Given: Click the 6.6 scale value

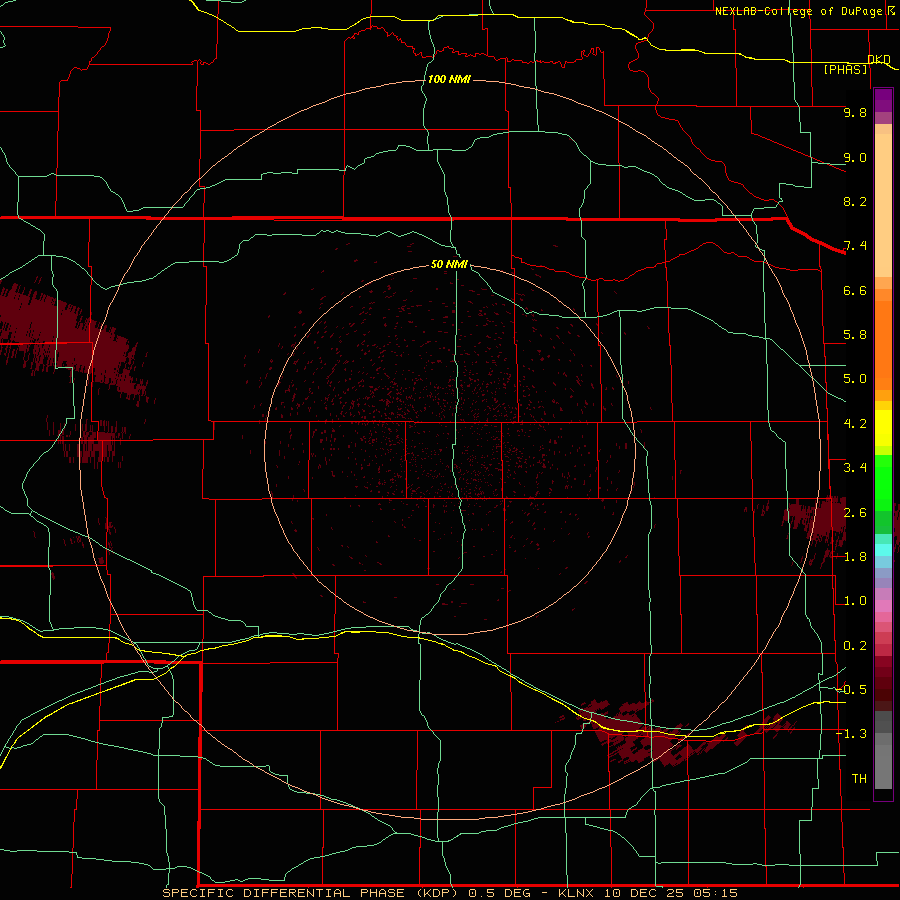Looking at the screenshot, I should [855, 290].
